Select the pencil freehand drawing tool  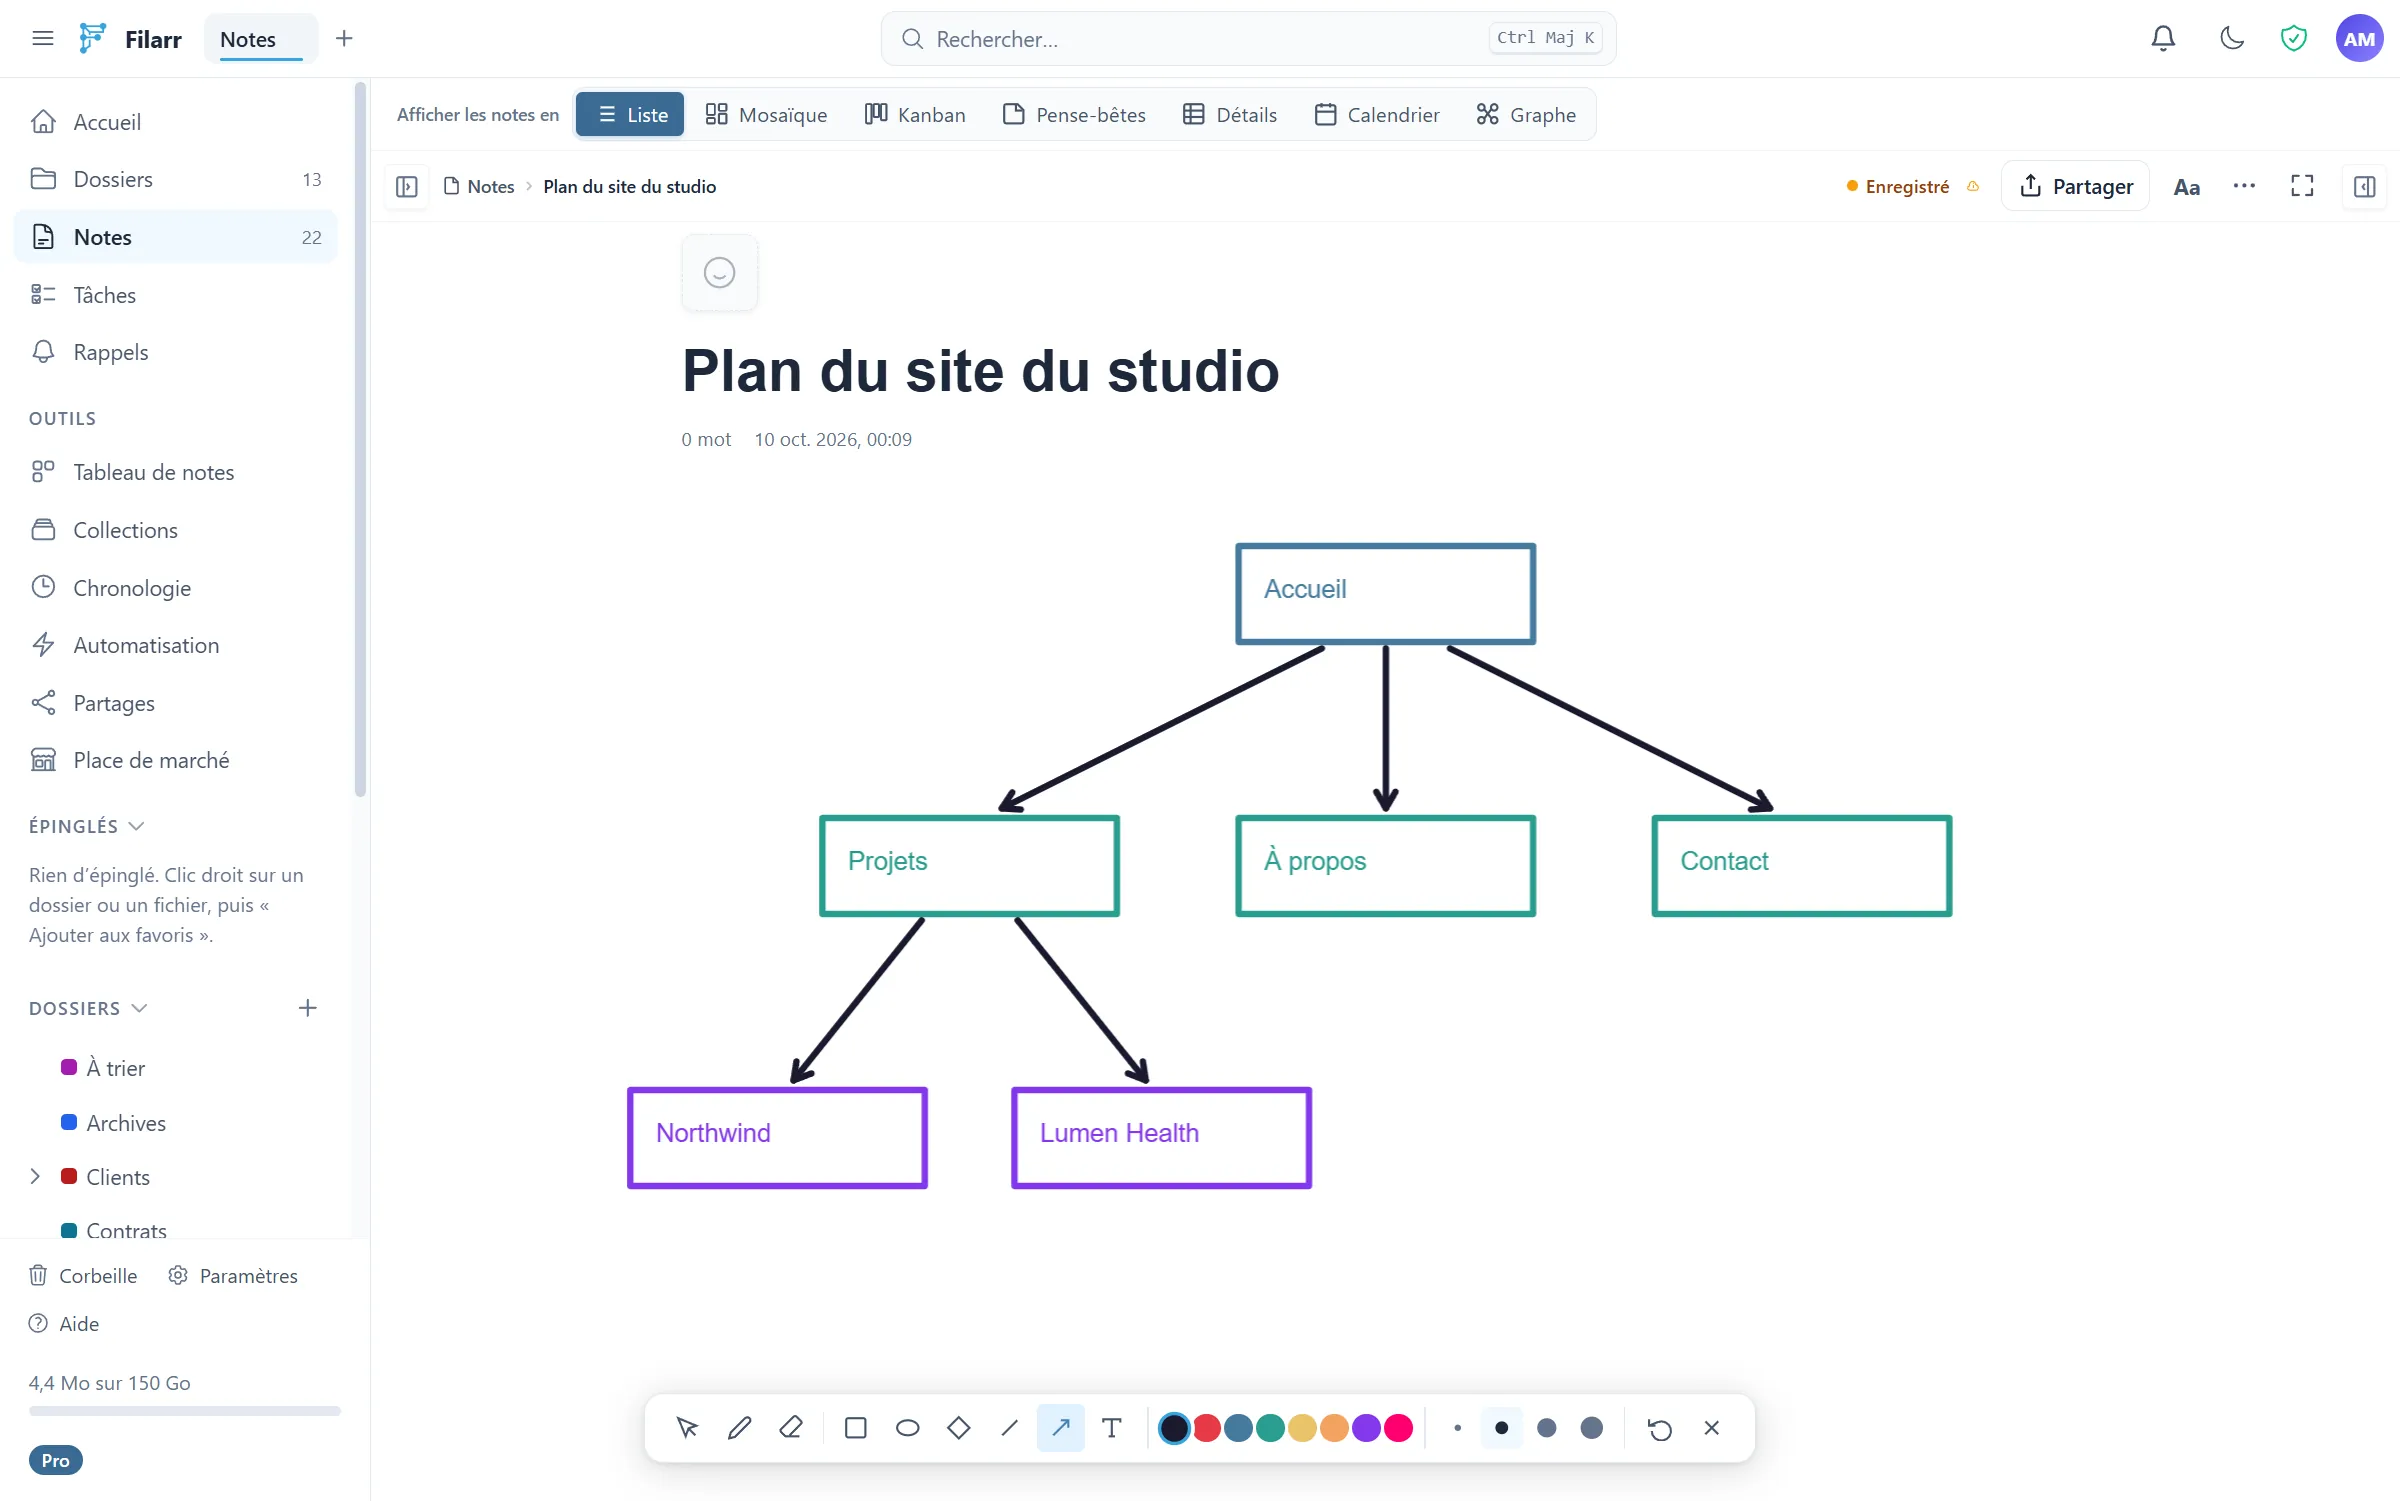coord(739,1428)
